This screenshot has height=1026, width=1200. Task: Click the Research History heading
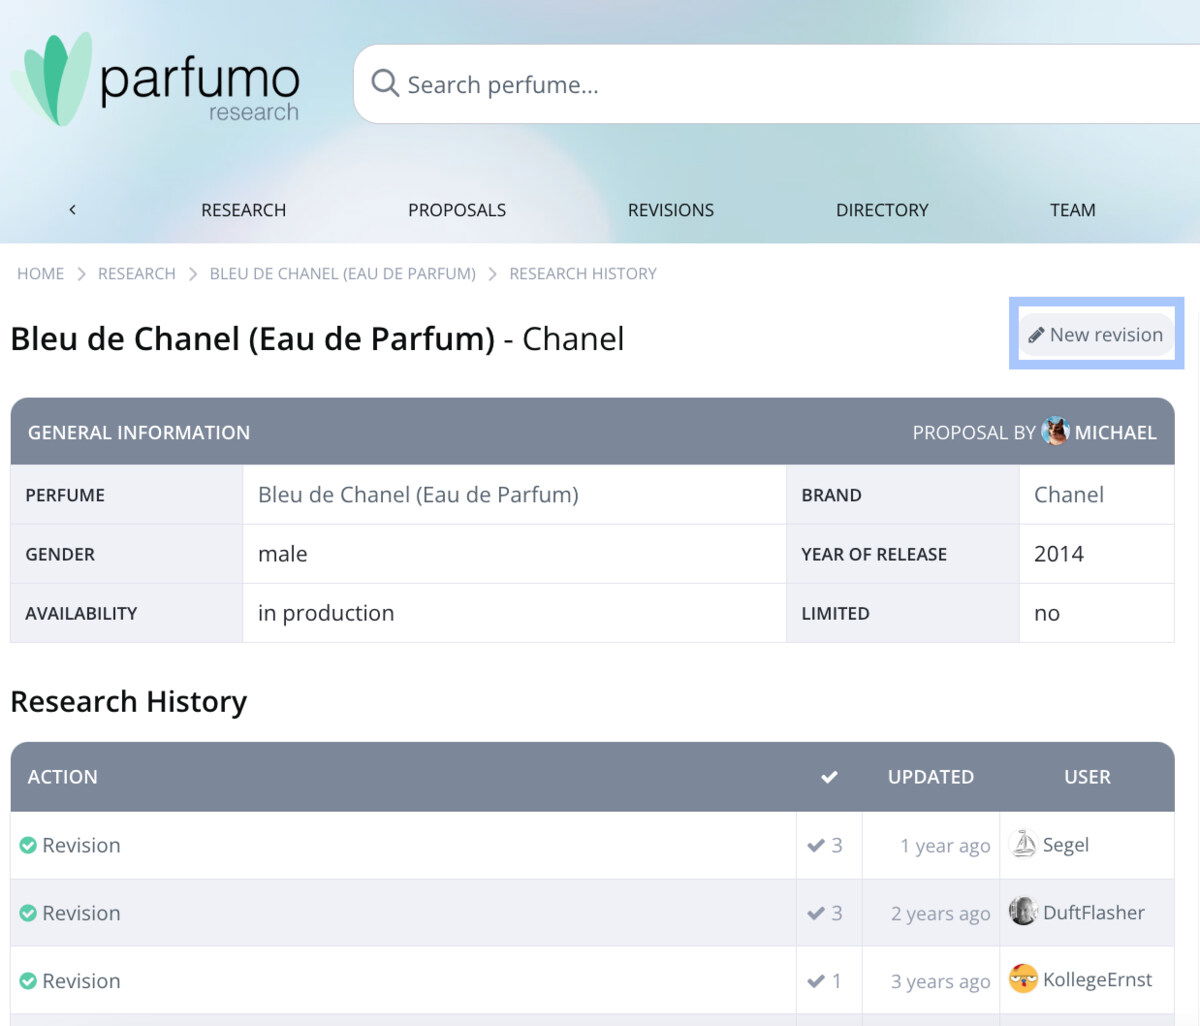[x=129, y=702]
